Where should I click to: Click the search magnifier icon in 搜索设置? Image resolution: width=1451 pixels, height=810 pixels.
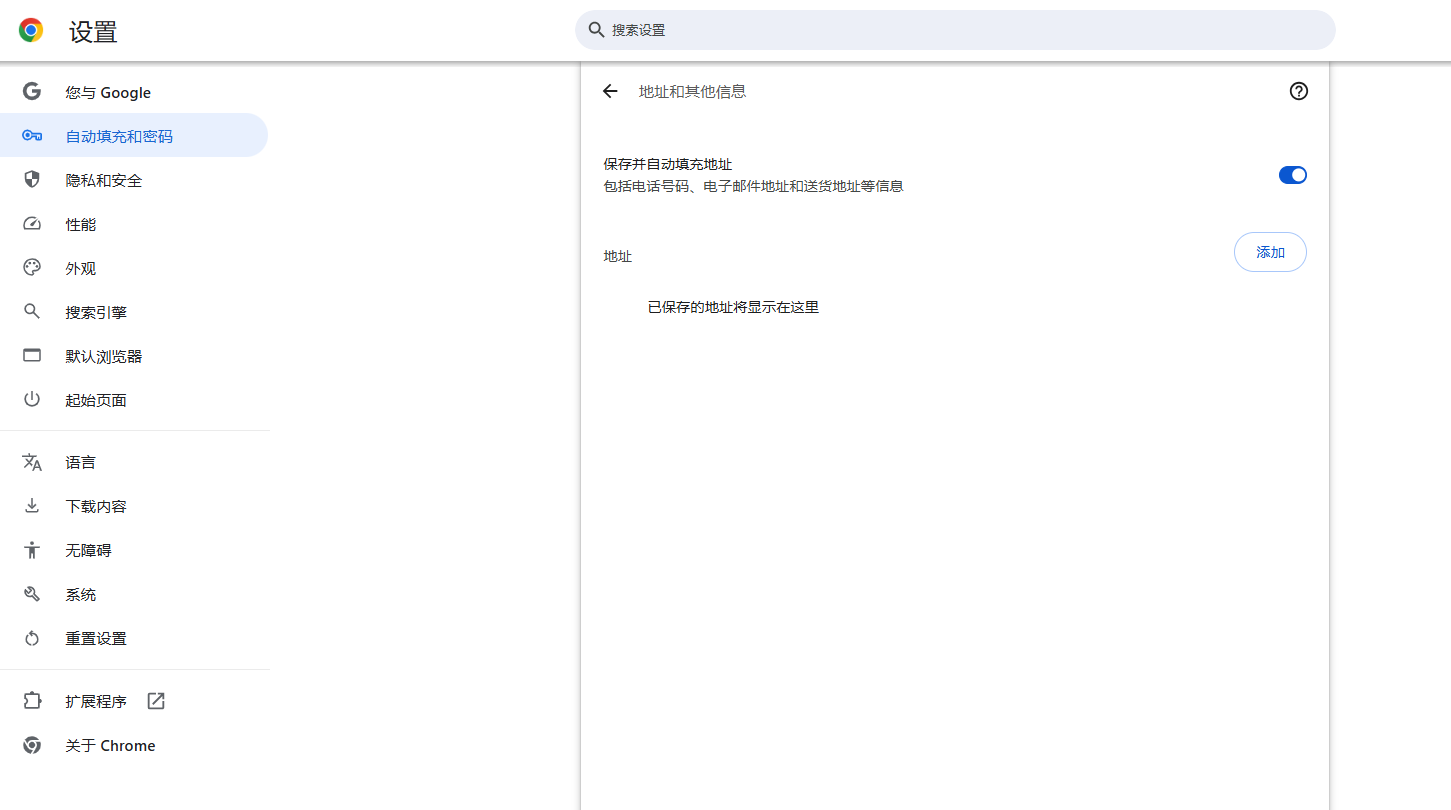tap(596, 30)
